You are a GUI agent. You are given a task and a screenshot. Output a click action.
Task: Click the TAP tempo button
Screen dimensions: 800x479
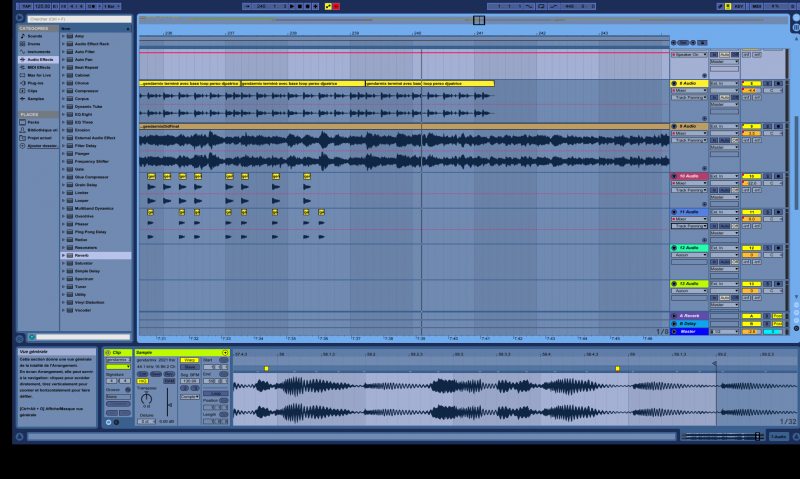(26, 6)
